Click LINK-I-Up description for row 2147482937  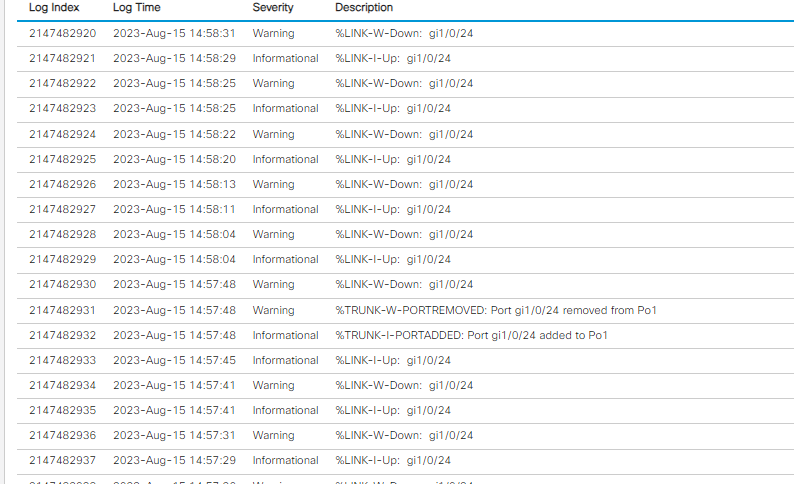pos(392,460)
